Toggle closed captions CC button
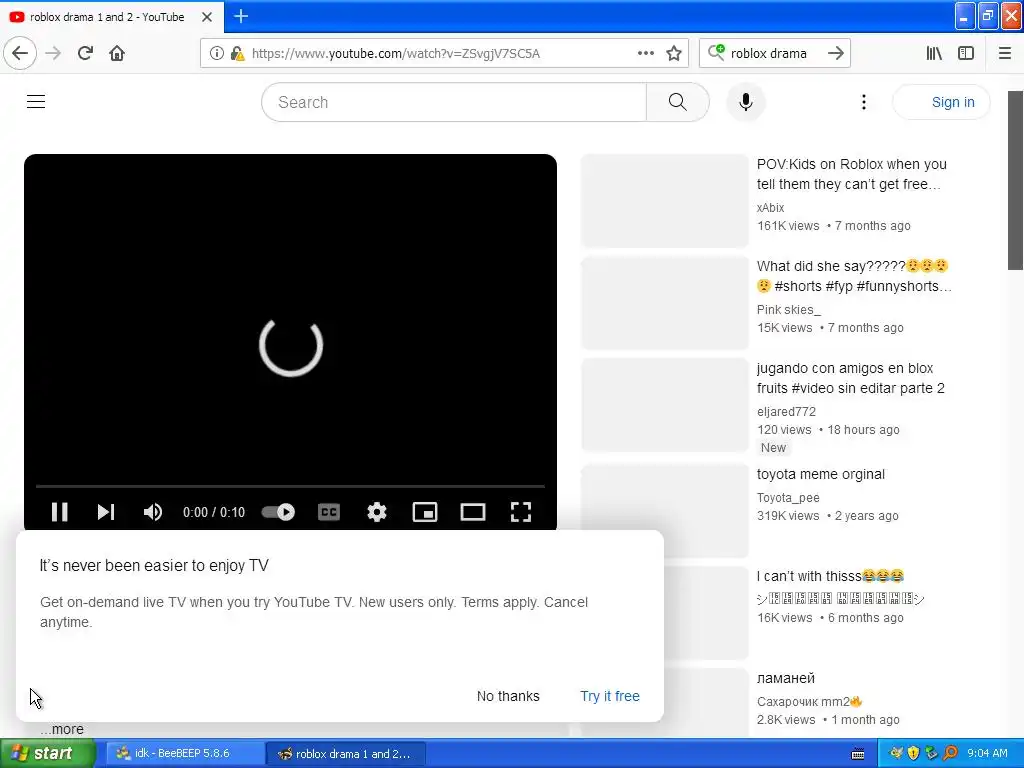 (x=328, y=512)
